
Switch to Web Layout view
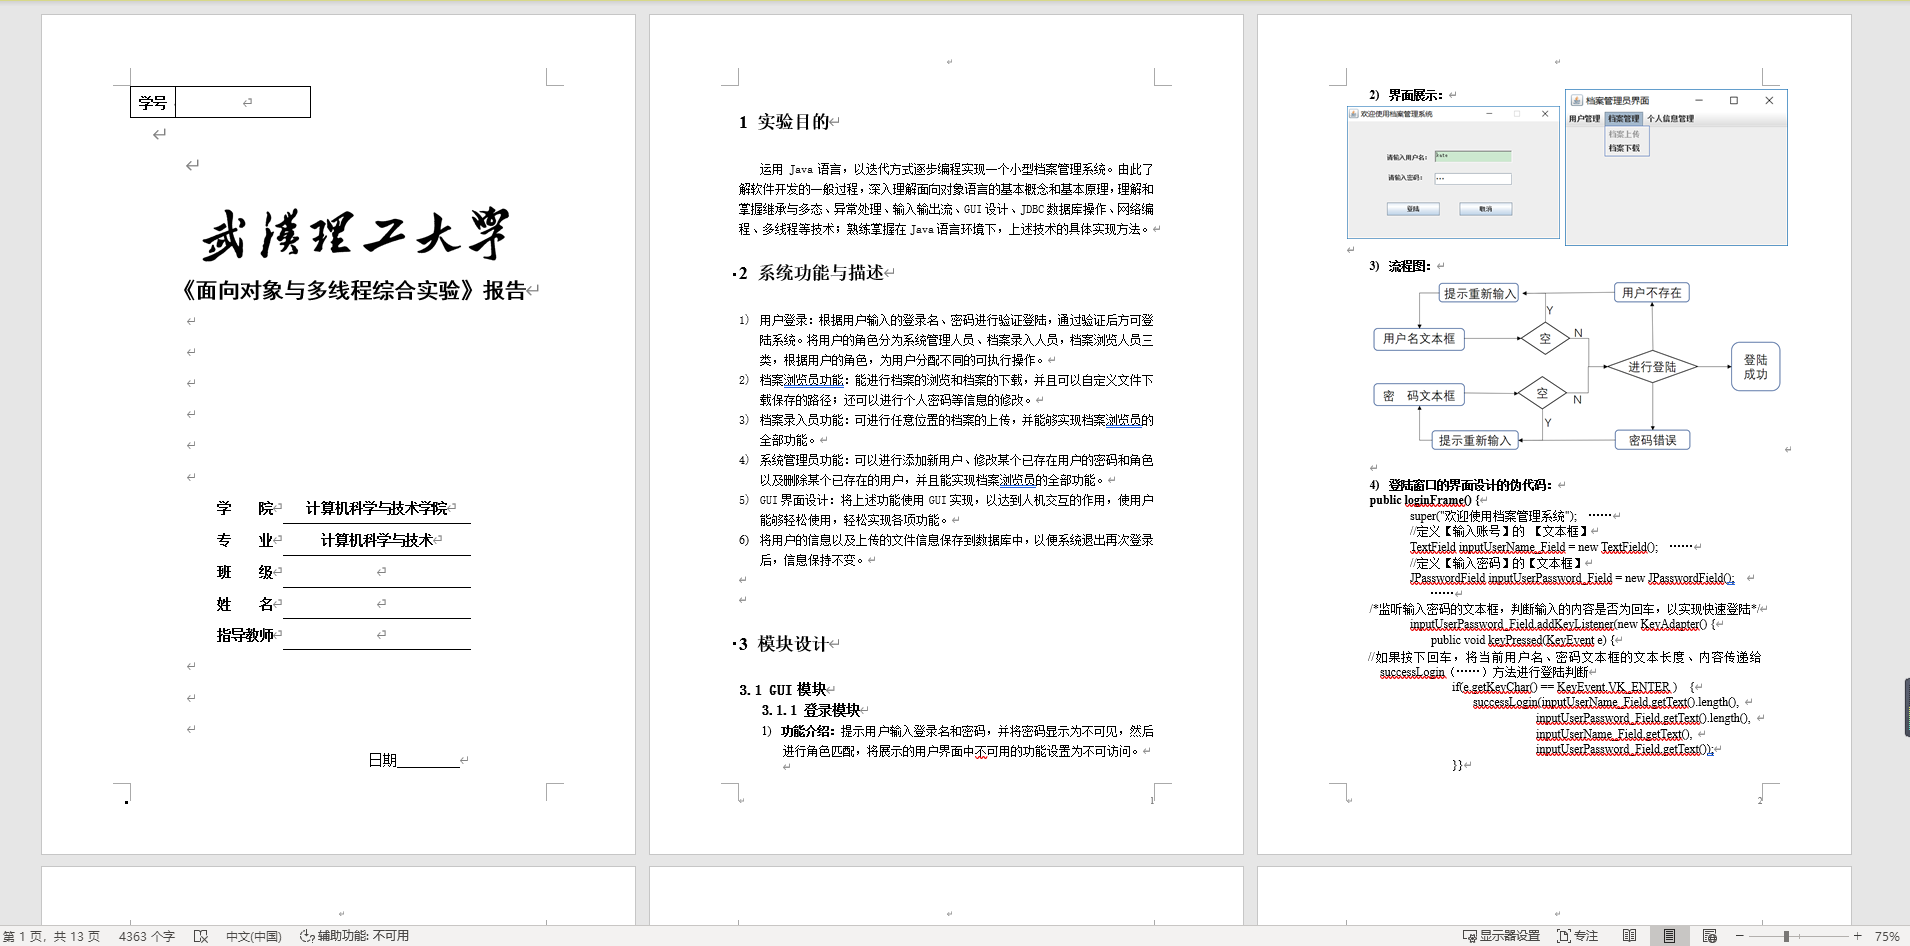[x=1709, y=936]
